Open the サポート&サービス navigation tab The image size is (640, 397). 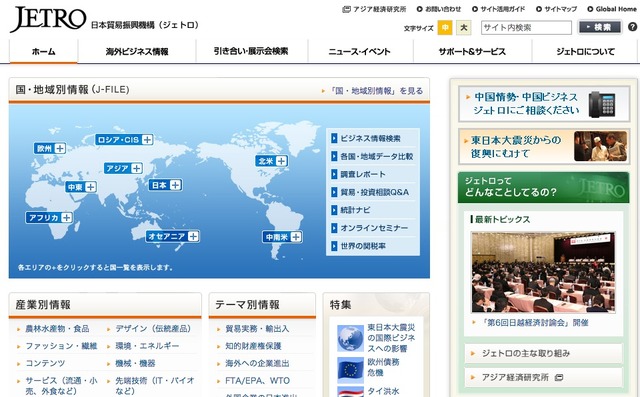(x=472, y=51)
